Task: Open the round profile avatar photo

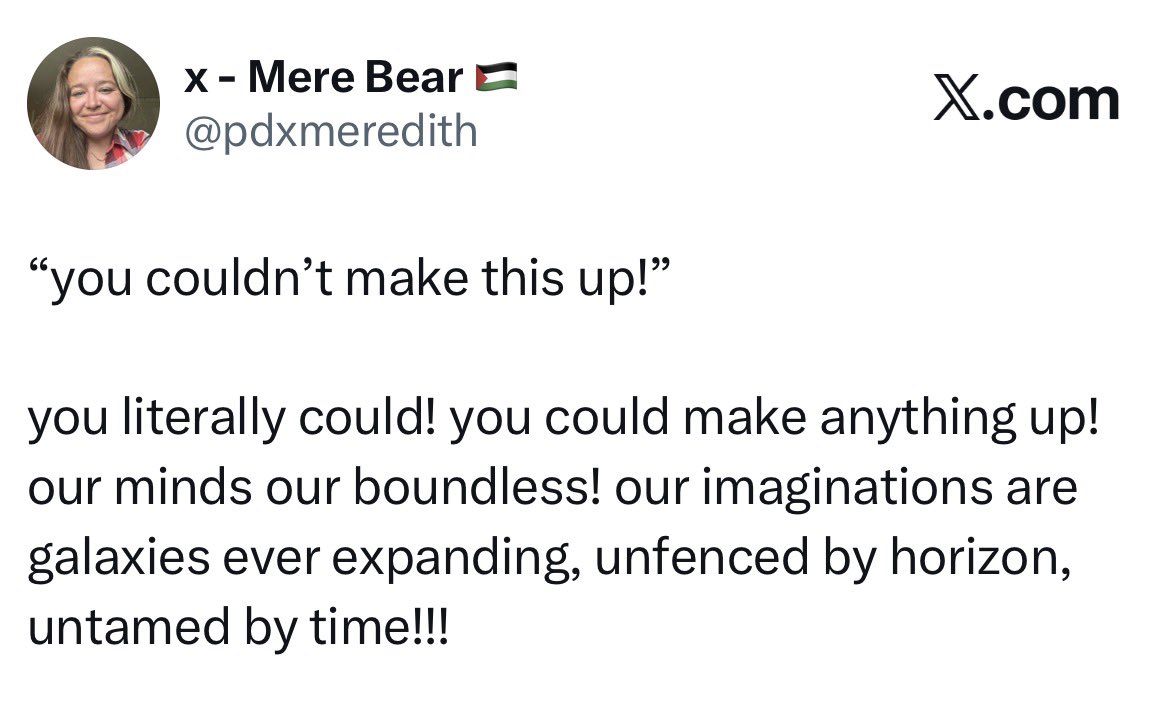Action: 93,103
